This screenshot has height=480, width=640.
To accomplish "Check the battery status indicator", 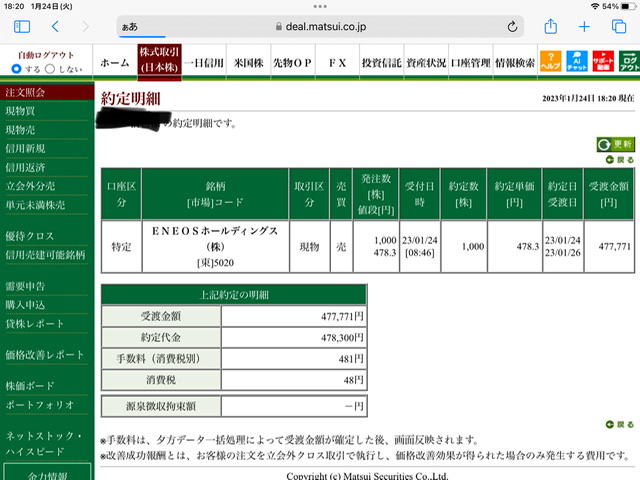I will click(x=628, y=6).
